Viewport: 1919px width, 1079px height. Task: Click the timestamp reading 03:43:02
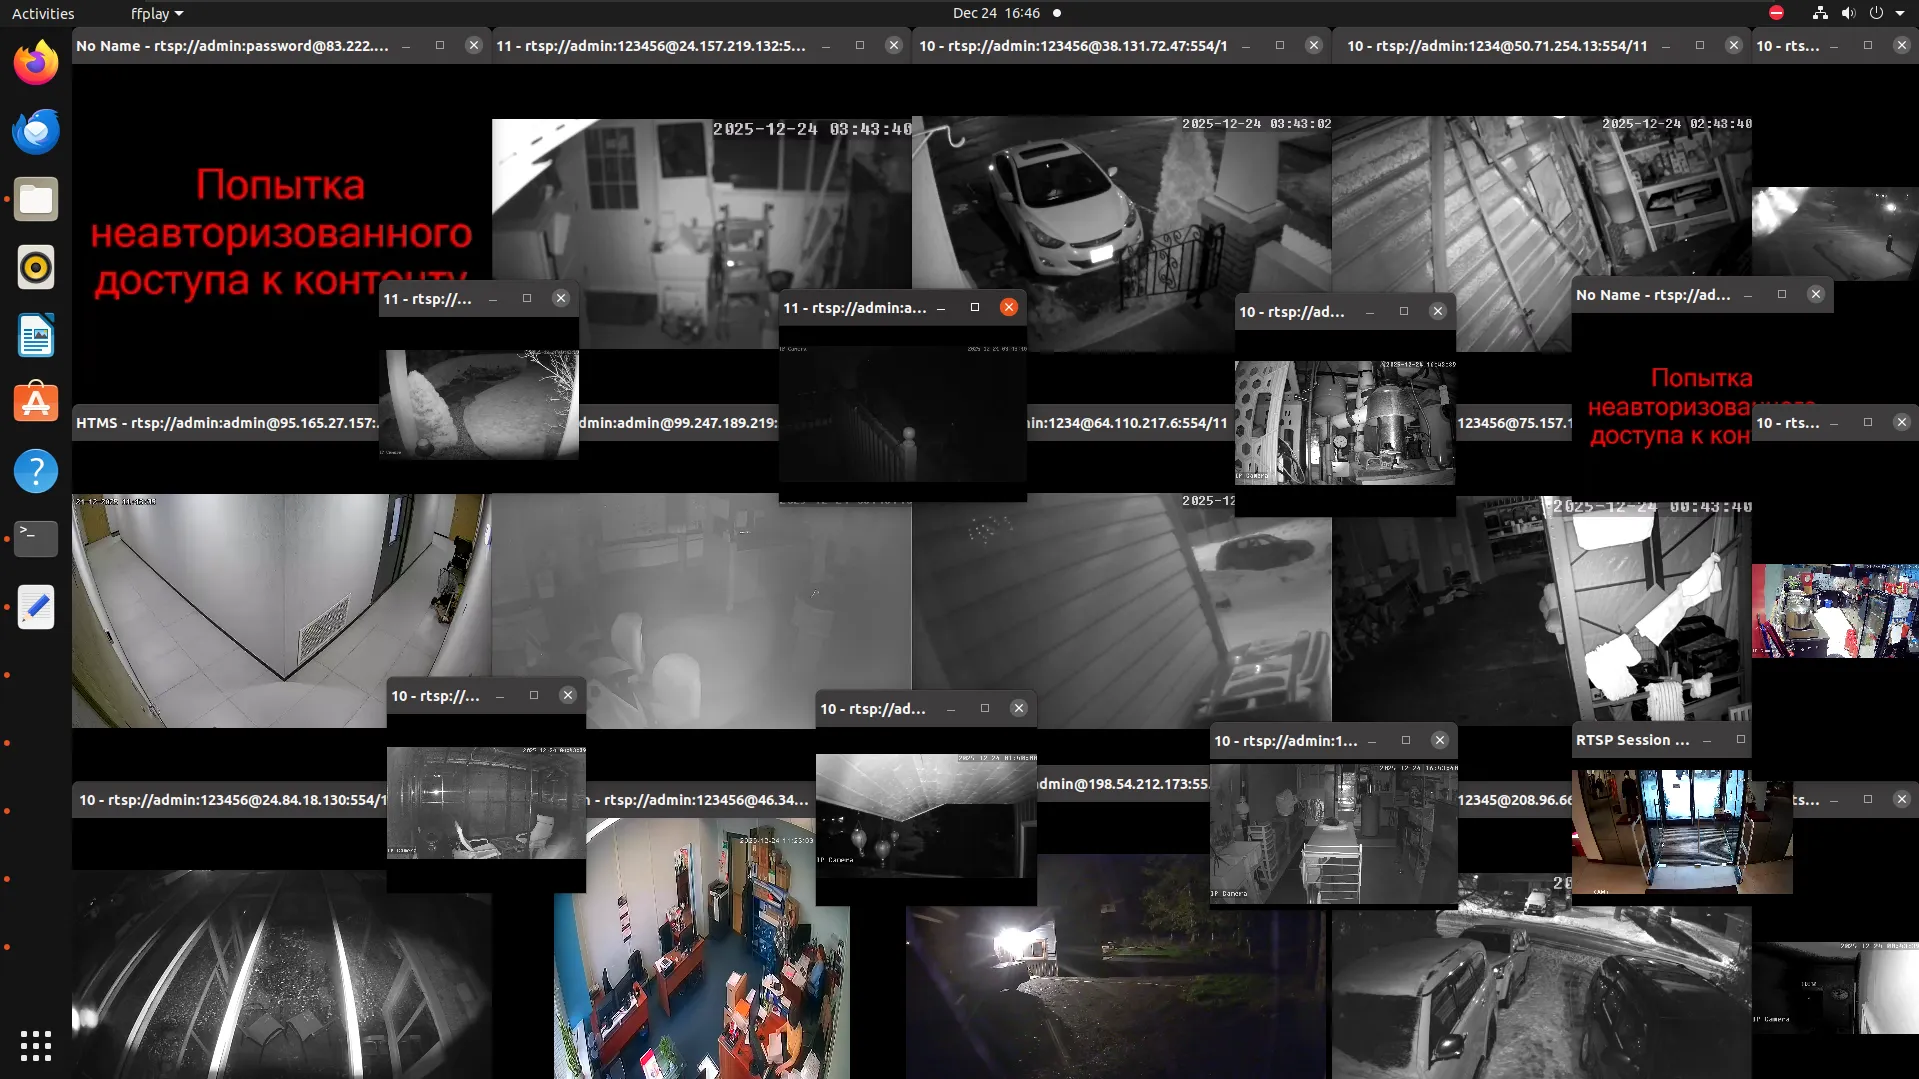click(x=1257, y=124)
